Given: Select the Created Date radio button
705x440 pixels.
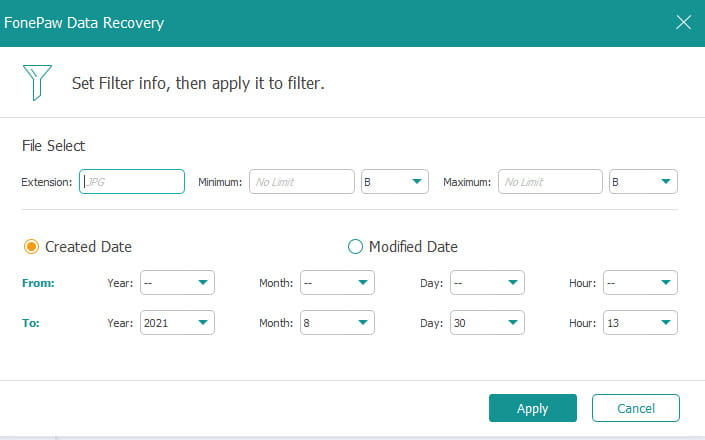Looking at the screenshot, I should pos(32,246).
